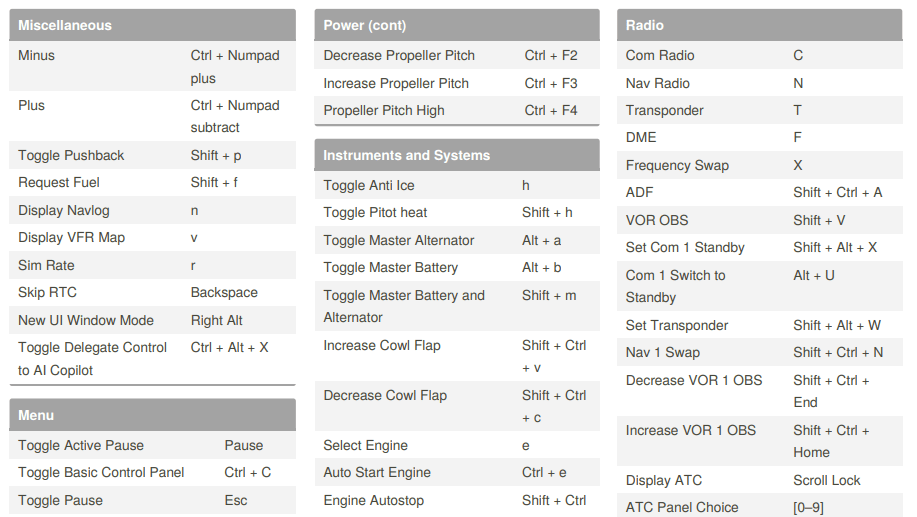Click the Menu section header
The width and height of the screenshot is (917, 517).
point(36,415)
